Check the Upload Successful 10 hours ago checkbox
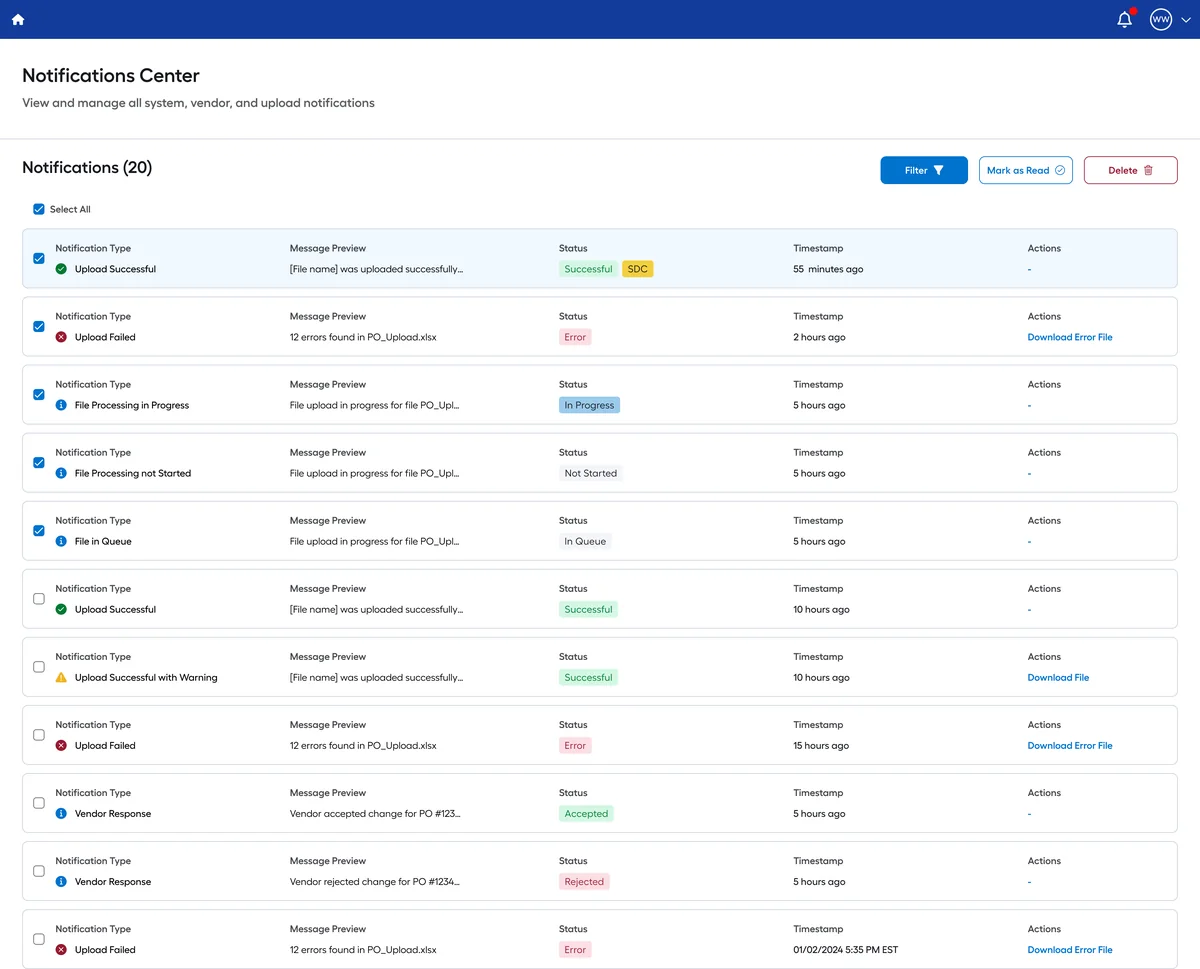 click(x=39, y=598)
